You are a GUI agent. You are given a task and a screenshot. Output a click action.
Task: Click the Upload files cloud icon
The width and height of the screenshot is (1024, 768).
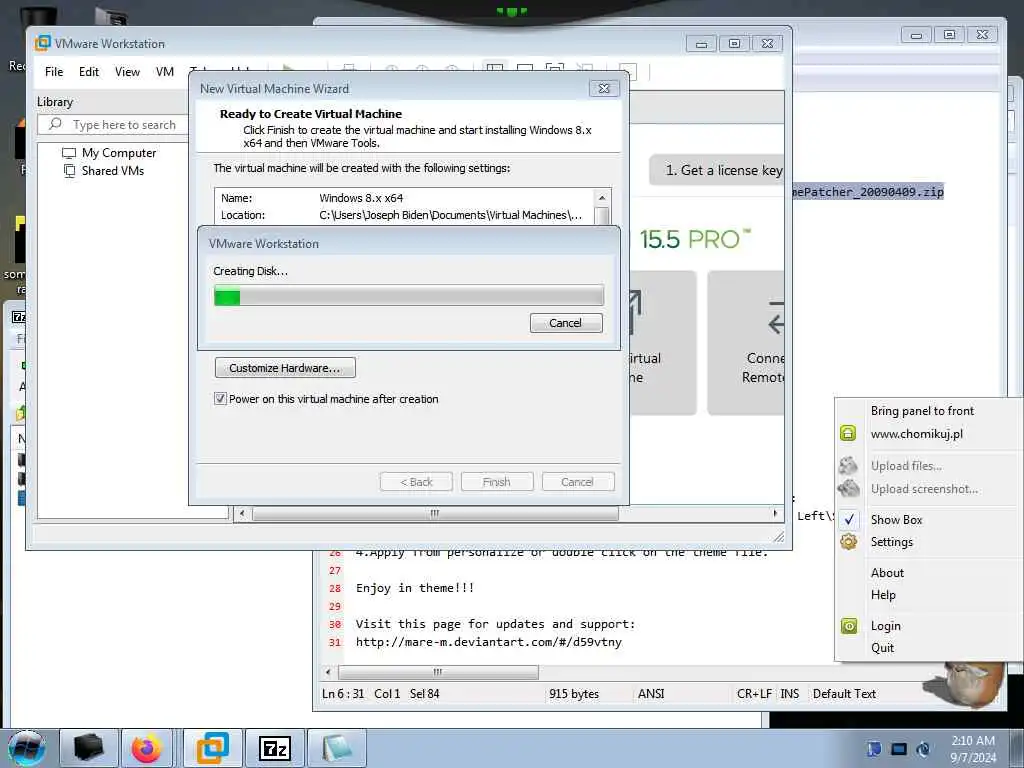[848, 466]
